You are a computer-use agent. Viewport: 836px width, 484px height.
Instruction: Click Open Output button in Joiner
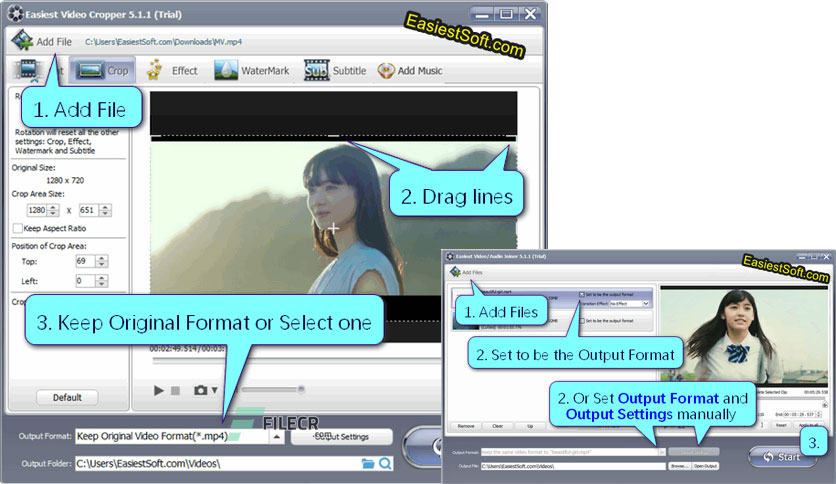pos(705,466)
